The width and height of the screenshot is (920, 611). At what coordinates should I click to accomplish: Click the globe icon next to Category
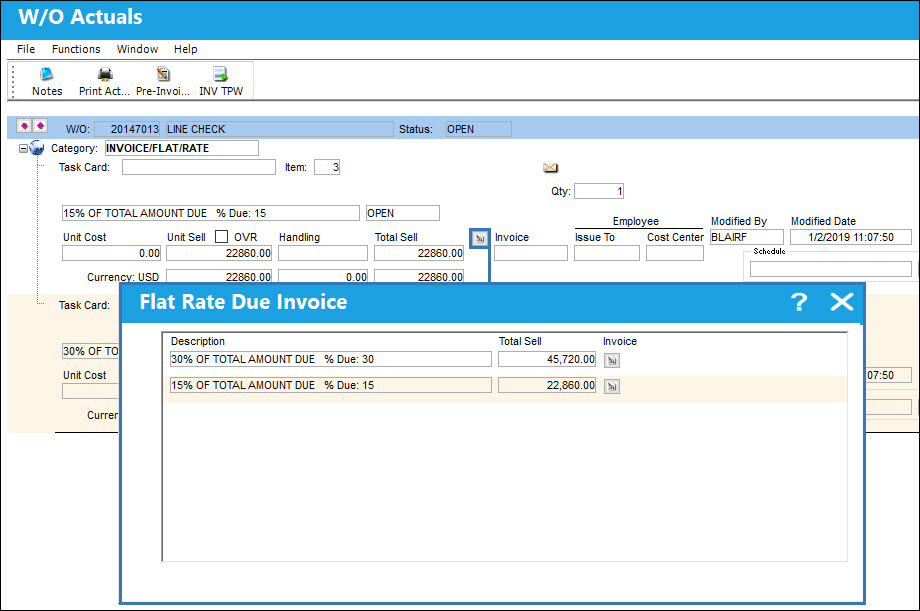[x=37, y=148]
